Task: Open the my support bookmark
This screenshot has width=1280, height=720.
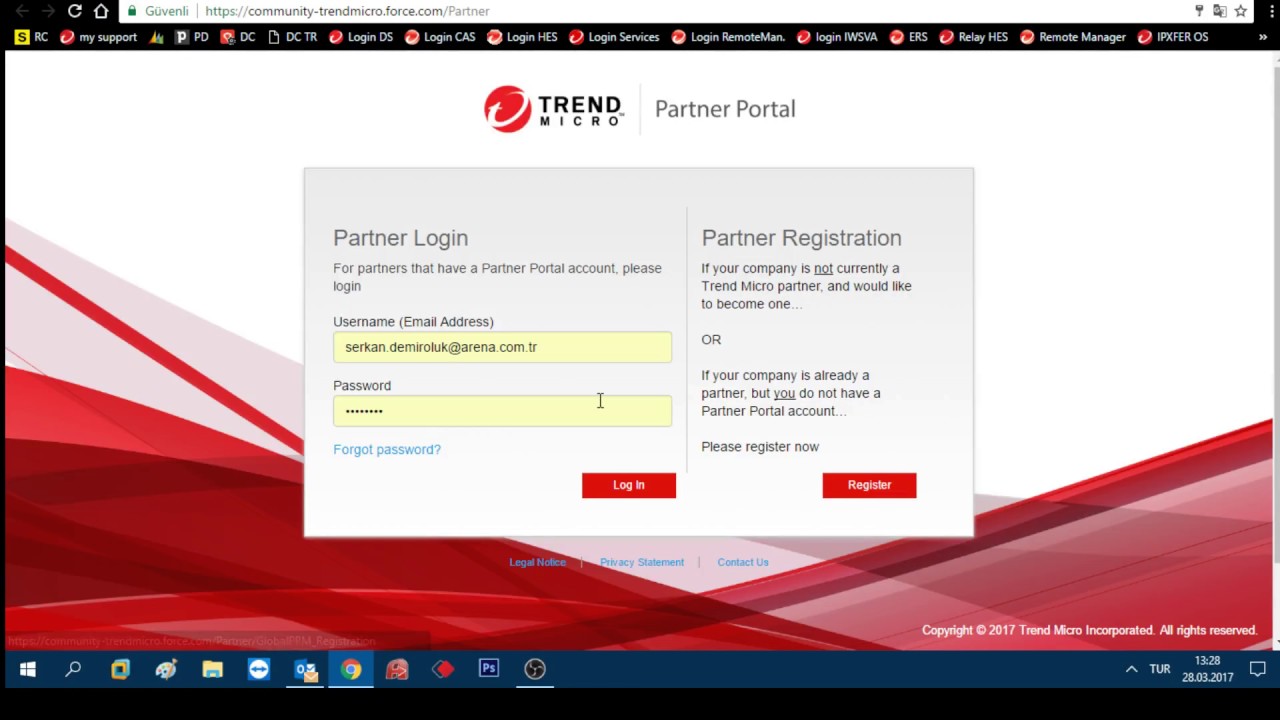Action: 98,37
